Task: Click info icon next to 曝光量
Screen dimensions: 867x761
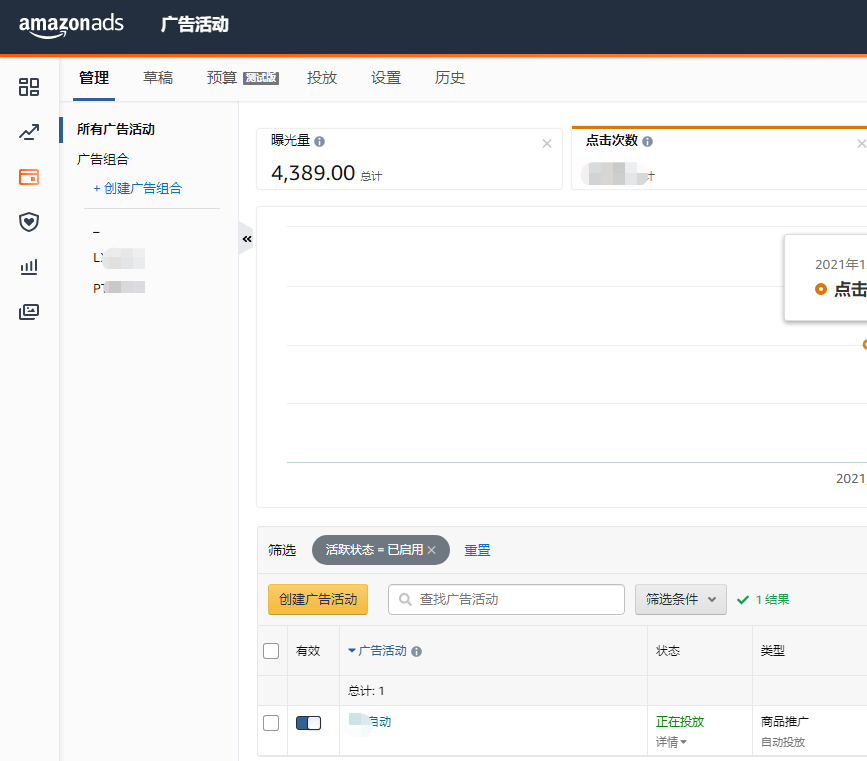Action: point(320,142)
